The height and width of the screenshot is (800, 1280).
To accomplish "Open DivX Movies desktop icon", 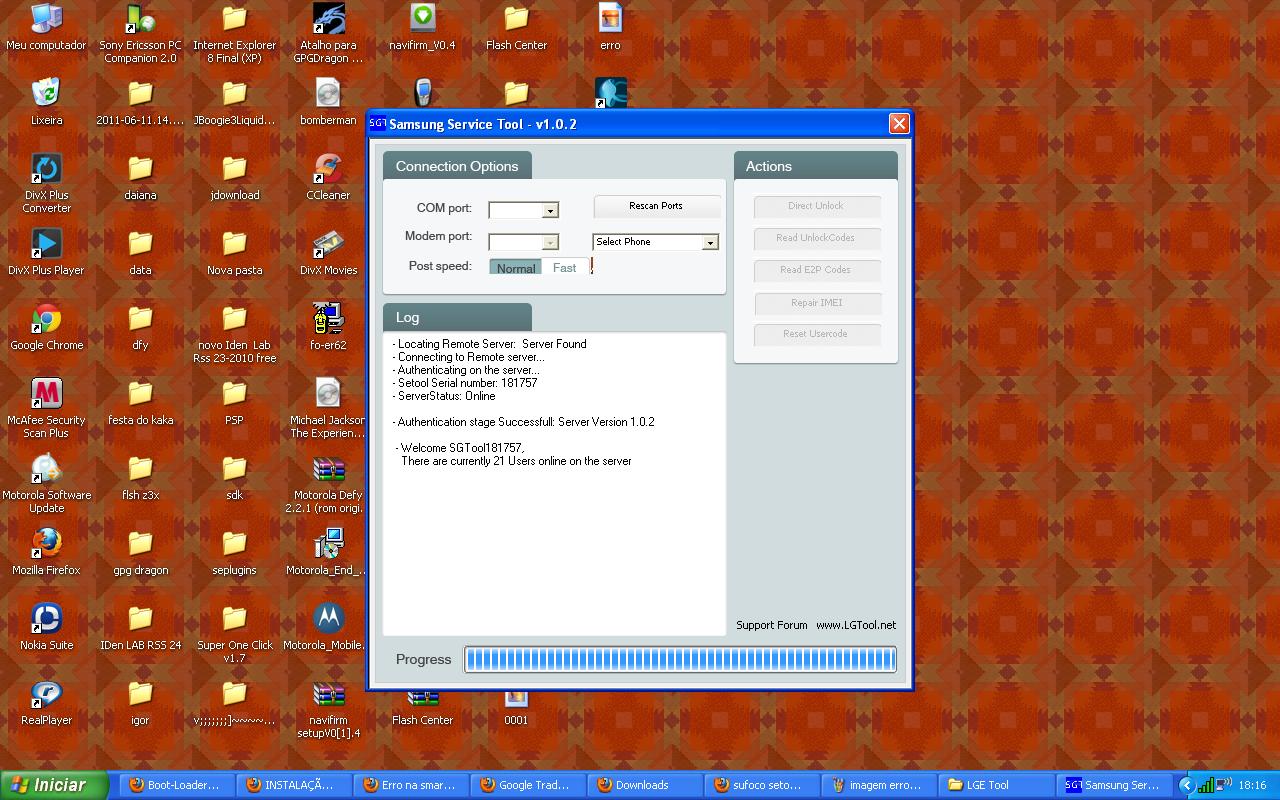I will click(328, 252).
